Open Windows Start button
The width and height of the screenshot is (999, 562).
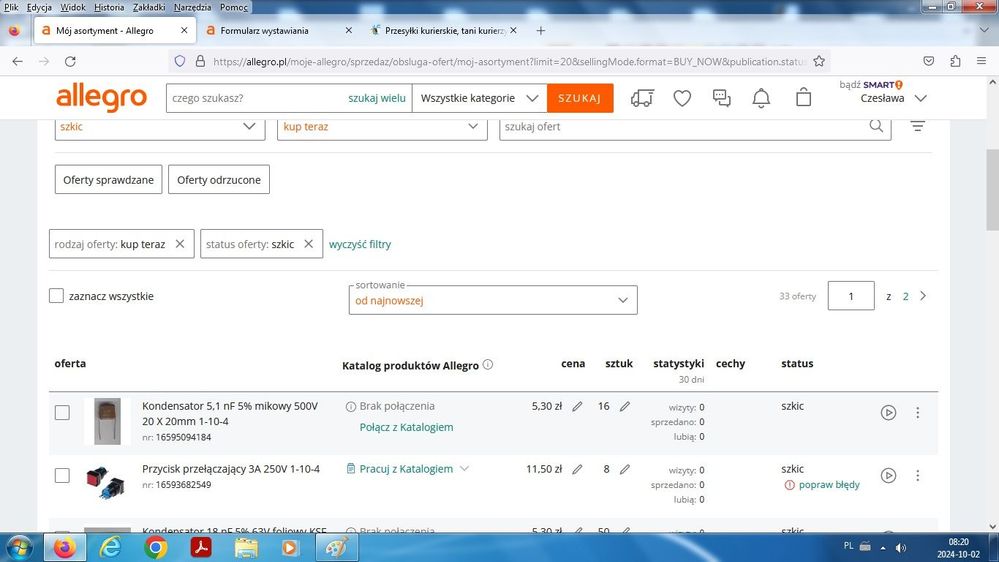pos(19,548)
